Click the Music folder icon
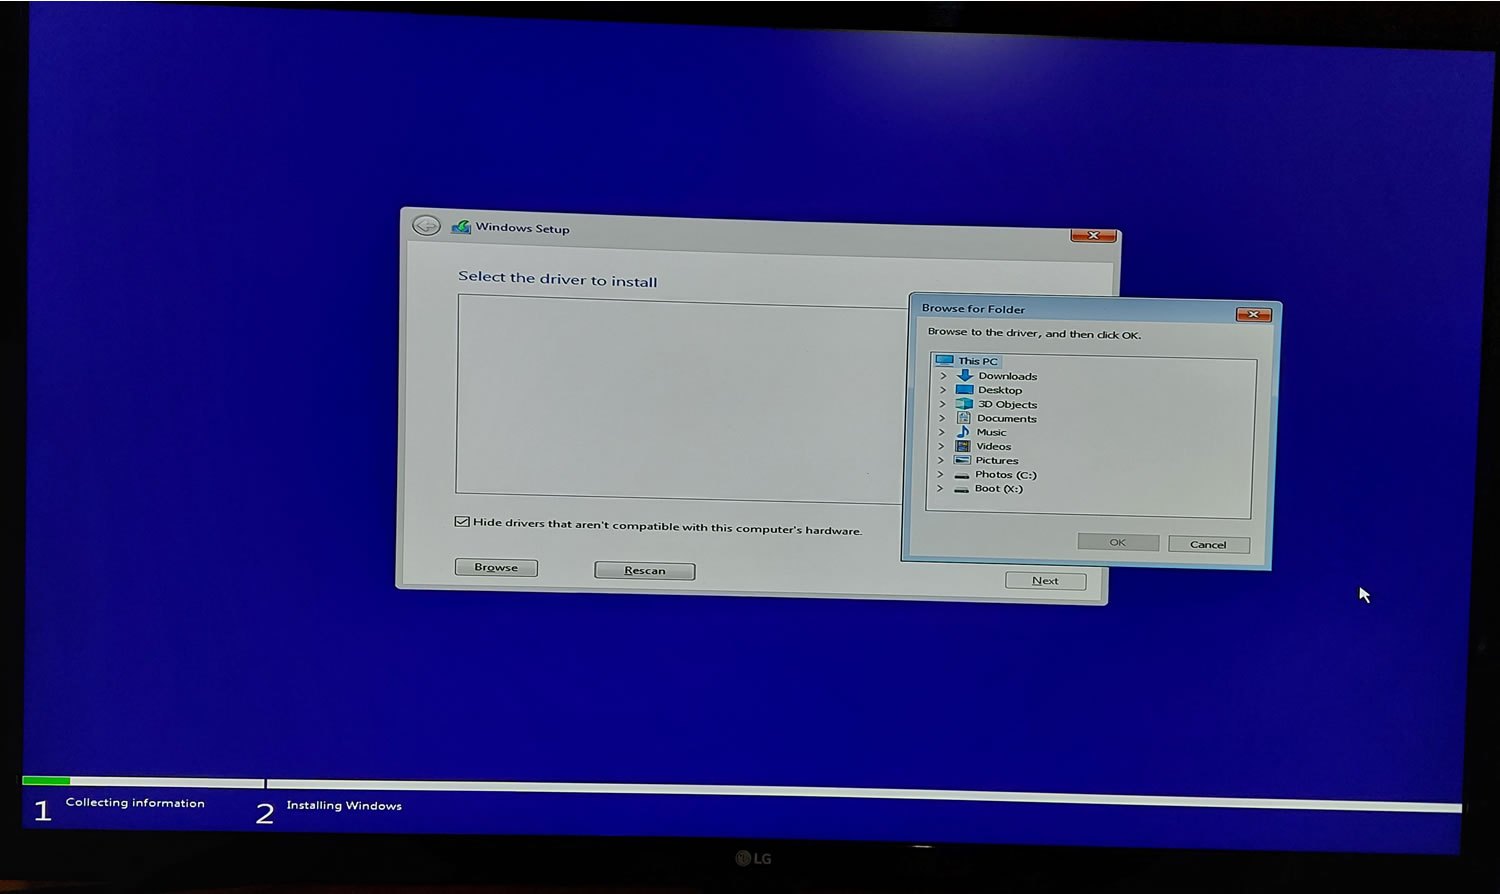The image size is (1500, 894). (x=963, y=432)
